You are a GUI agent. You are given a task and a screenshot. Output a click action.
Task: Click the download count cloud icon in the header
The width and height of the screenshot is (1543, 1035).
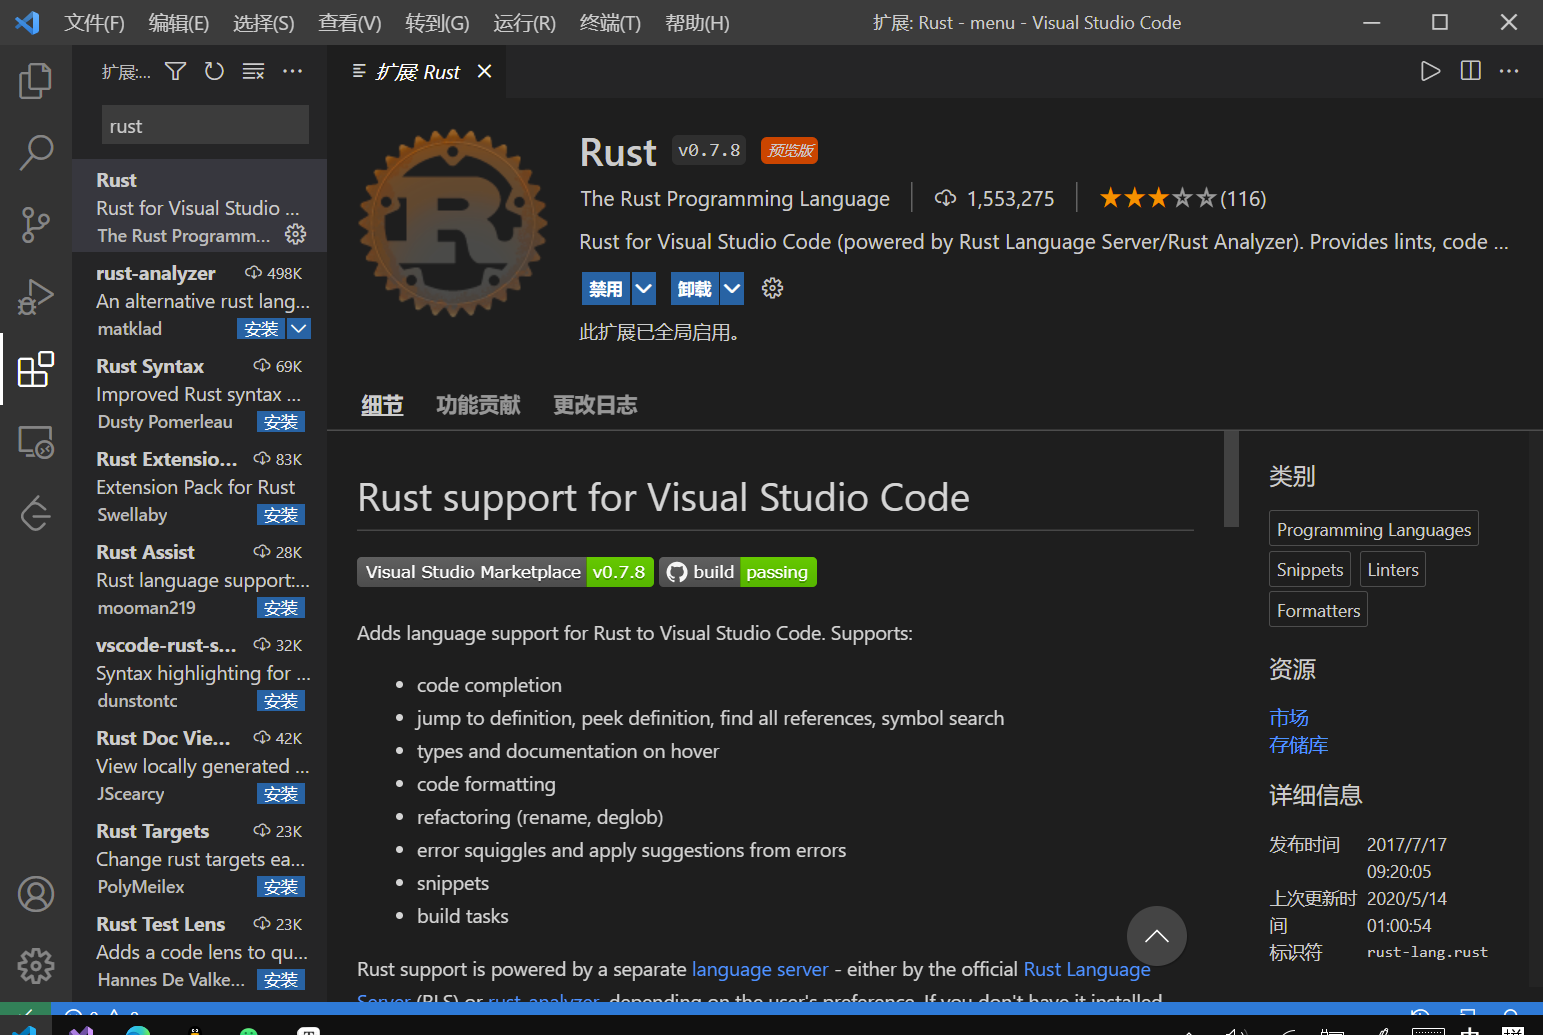pyautogui.click(x=945, y=198)
